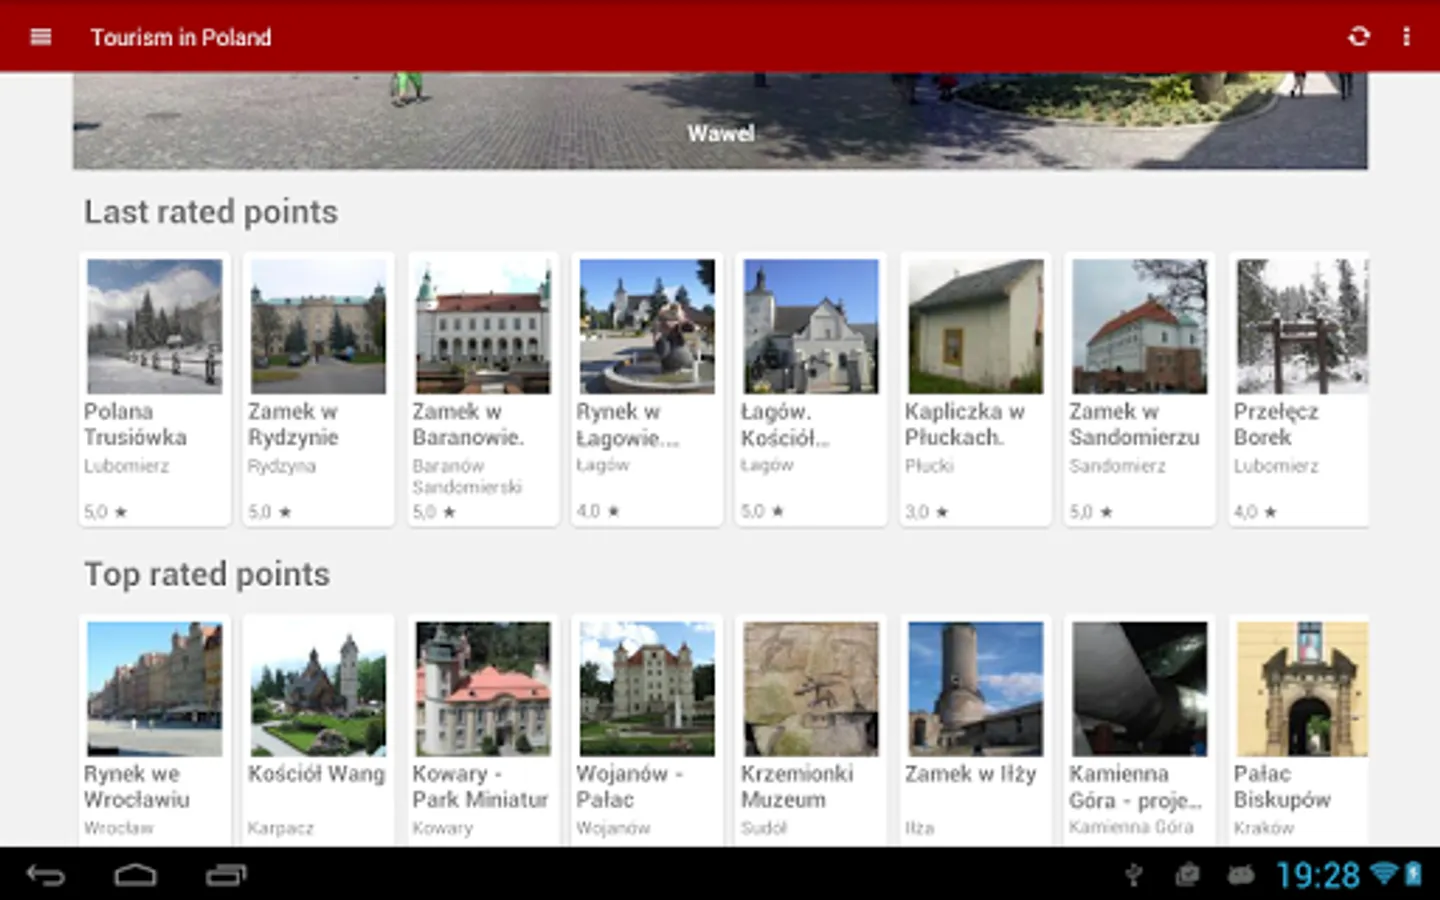Tap the Android home button

tap(136, 876)
